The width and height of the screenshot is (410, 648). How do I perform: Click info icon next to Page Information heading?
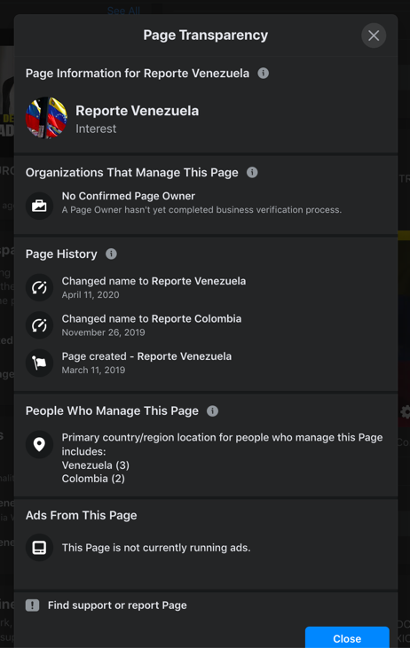[x=263, y=73]
